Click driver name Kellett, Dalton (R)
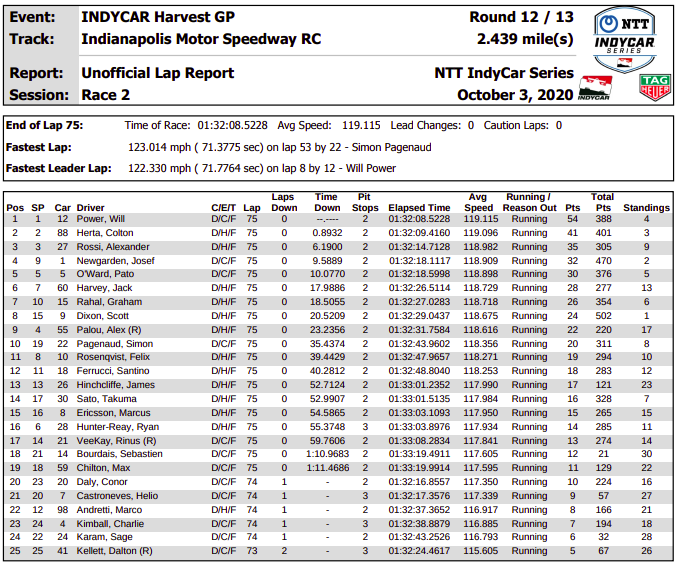 114,551
